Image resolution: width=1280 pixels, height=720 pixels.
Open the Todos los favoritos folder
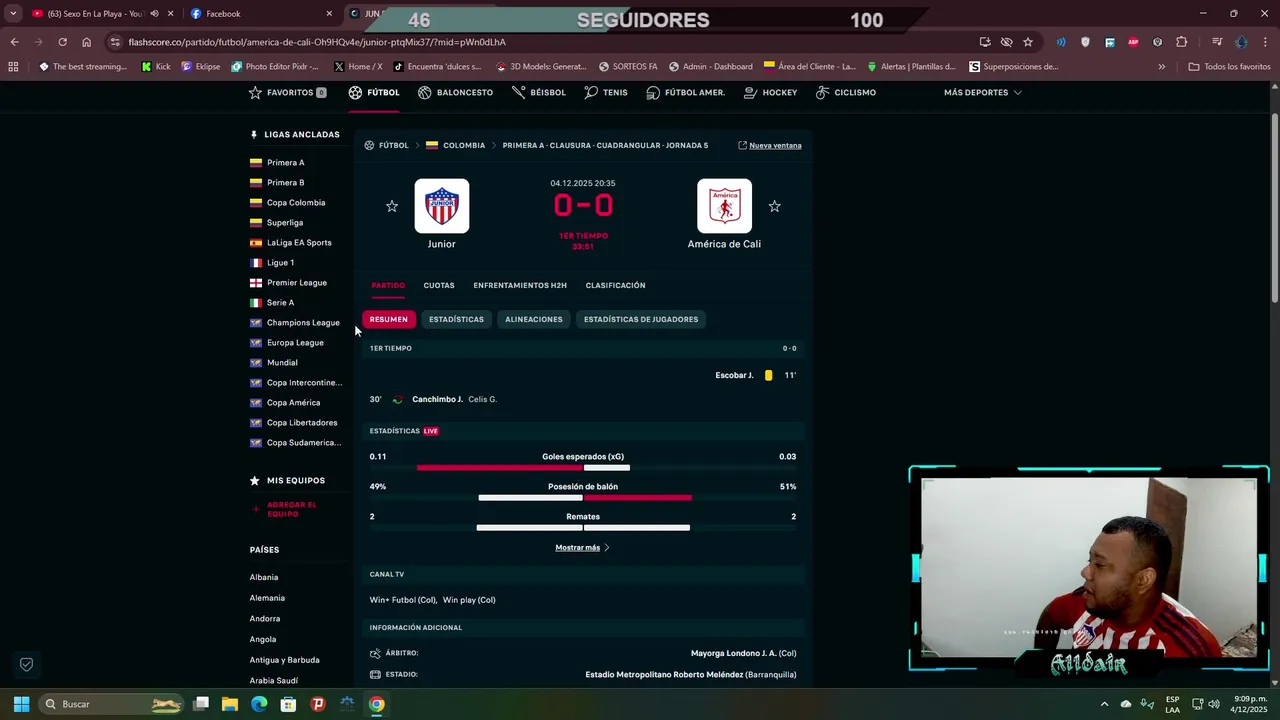click(1229, 67)
